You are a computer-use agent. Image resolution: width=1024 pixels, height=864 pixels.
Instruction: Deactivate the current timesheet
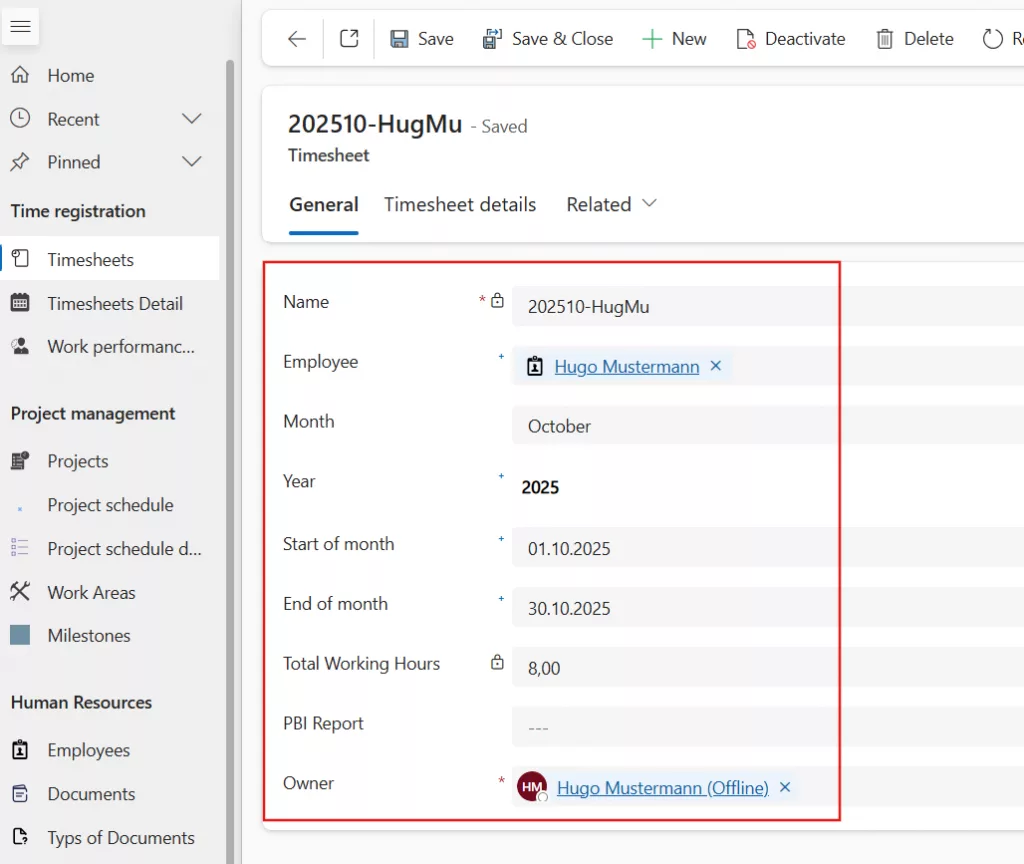[x=790, y=39]
